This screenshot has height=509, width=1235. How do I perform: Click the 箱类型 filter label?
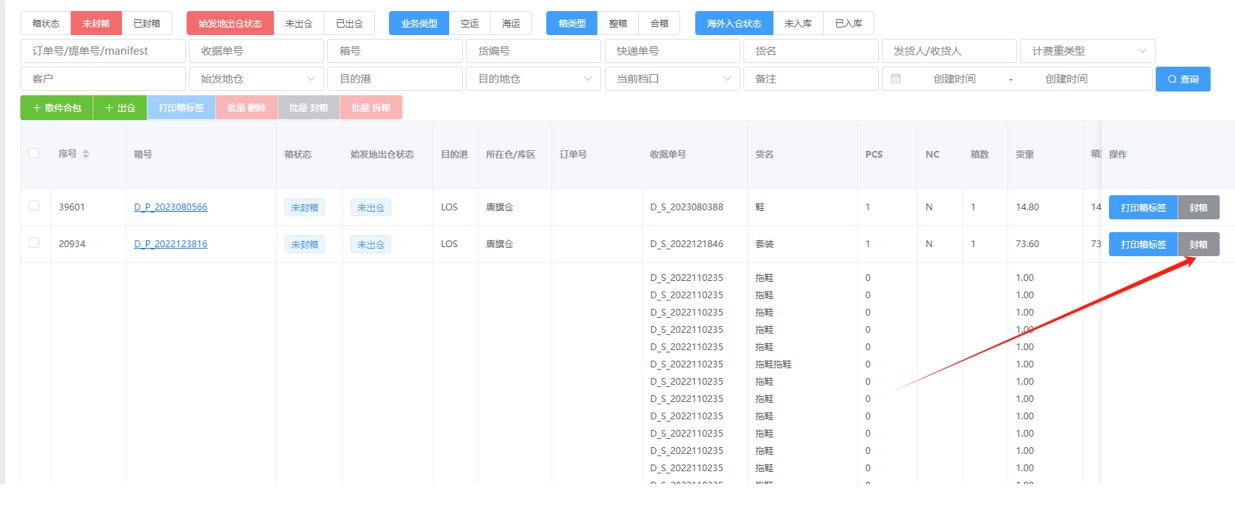tap(572, 23)
